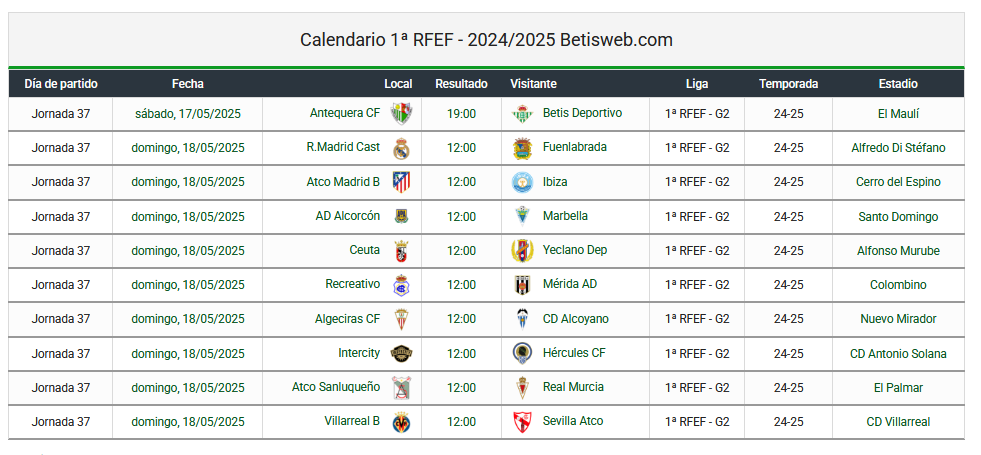Open the Real Murcia team link
The width and height of the screenshot is (981, 455).
click(x=573, y=387)
